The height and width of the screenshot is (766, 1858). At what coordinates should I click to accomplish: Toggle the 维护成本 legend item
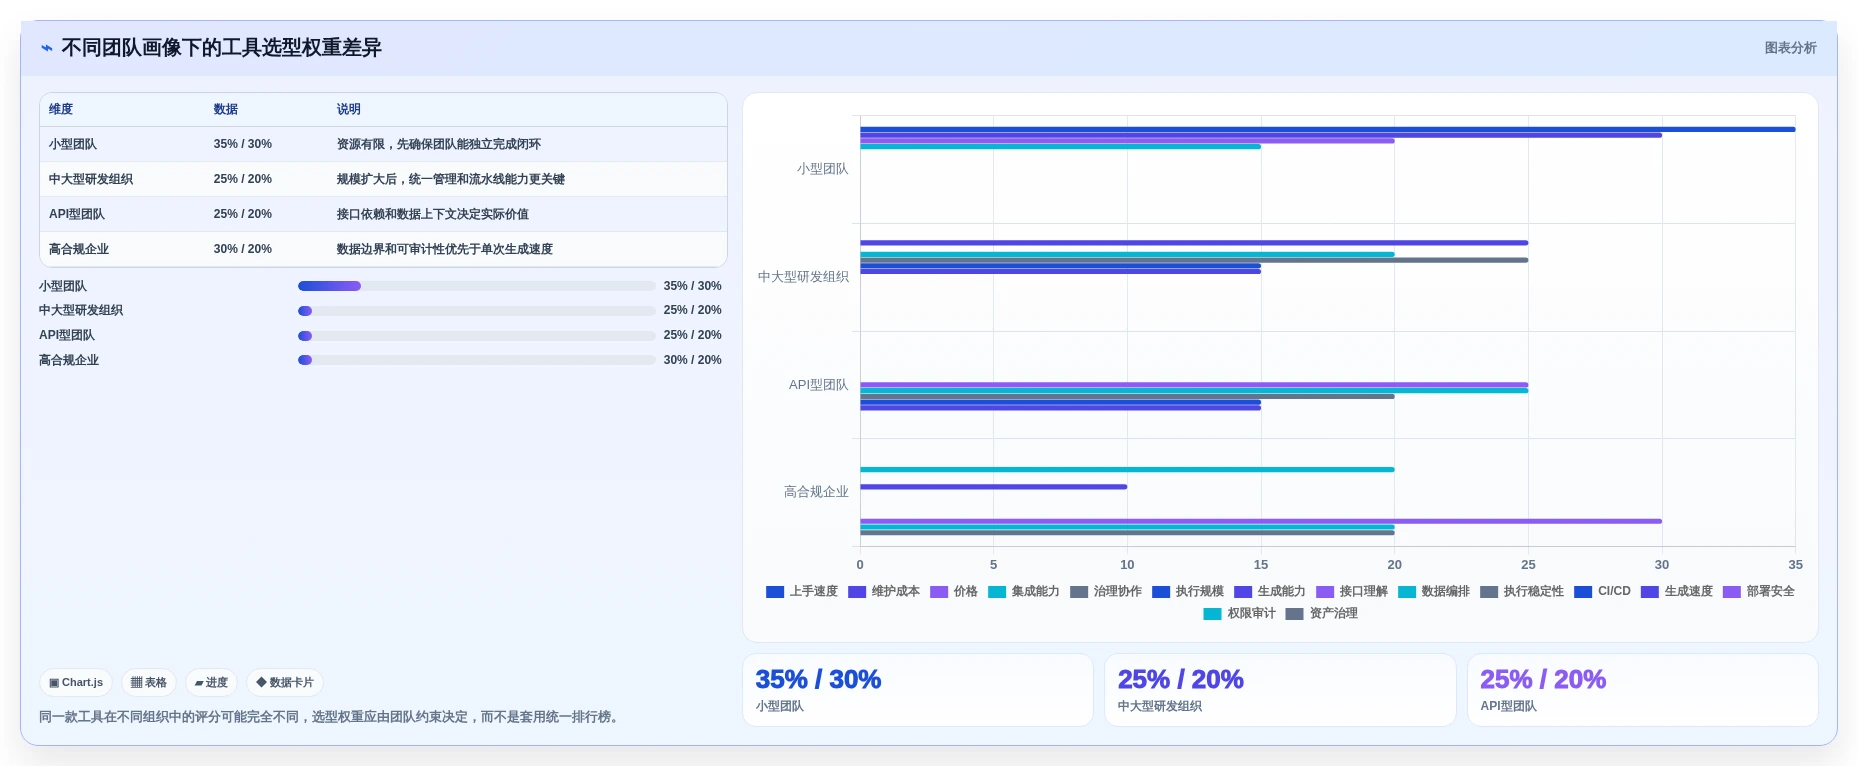coord(884,591)
